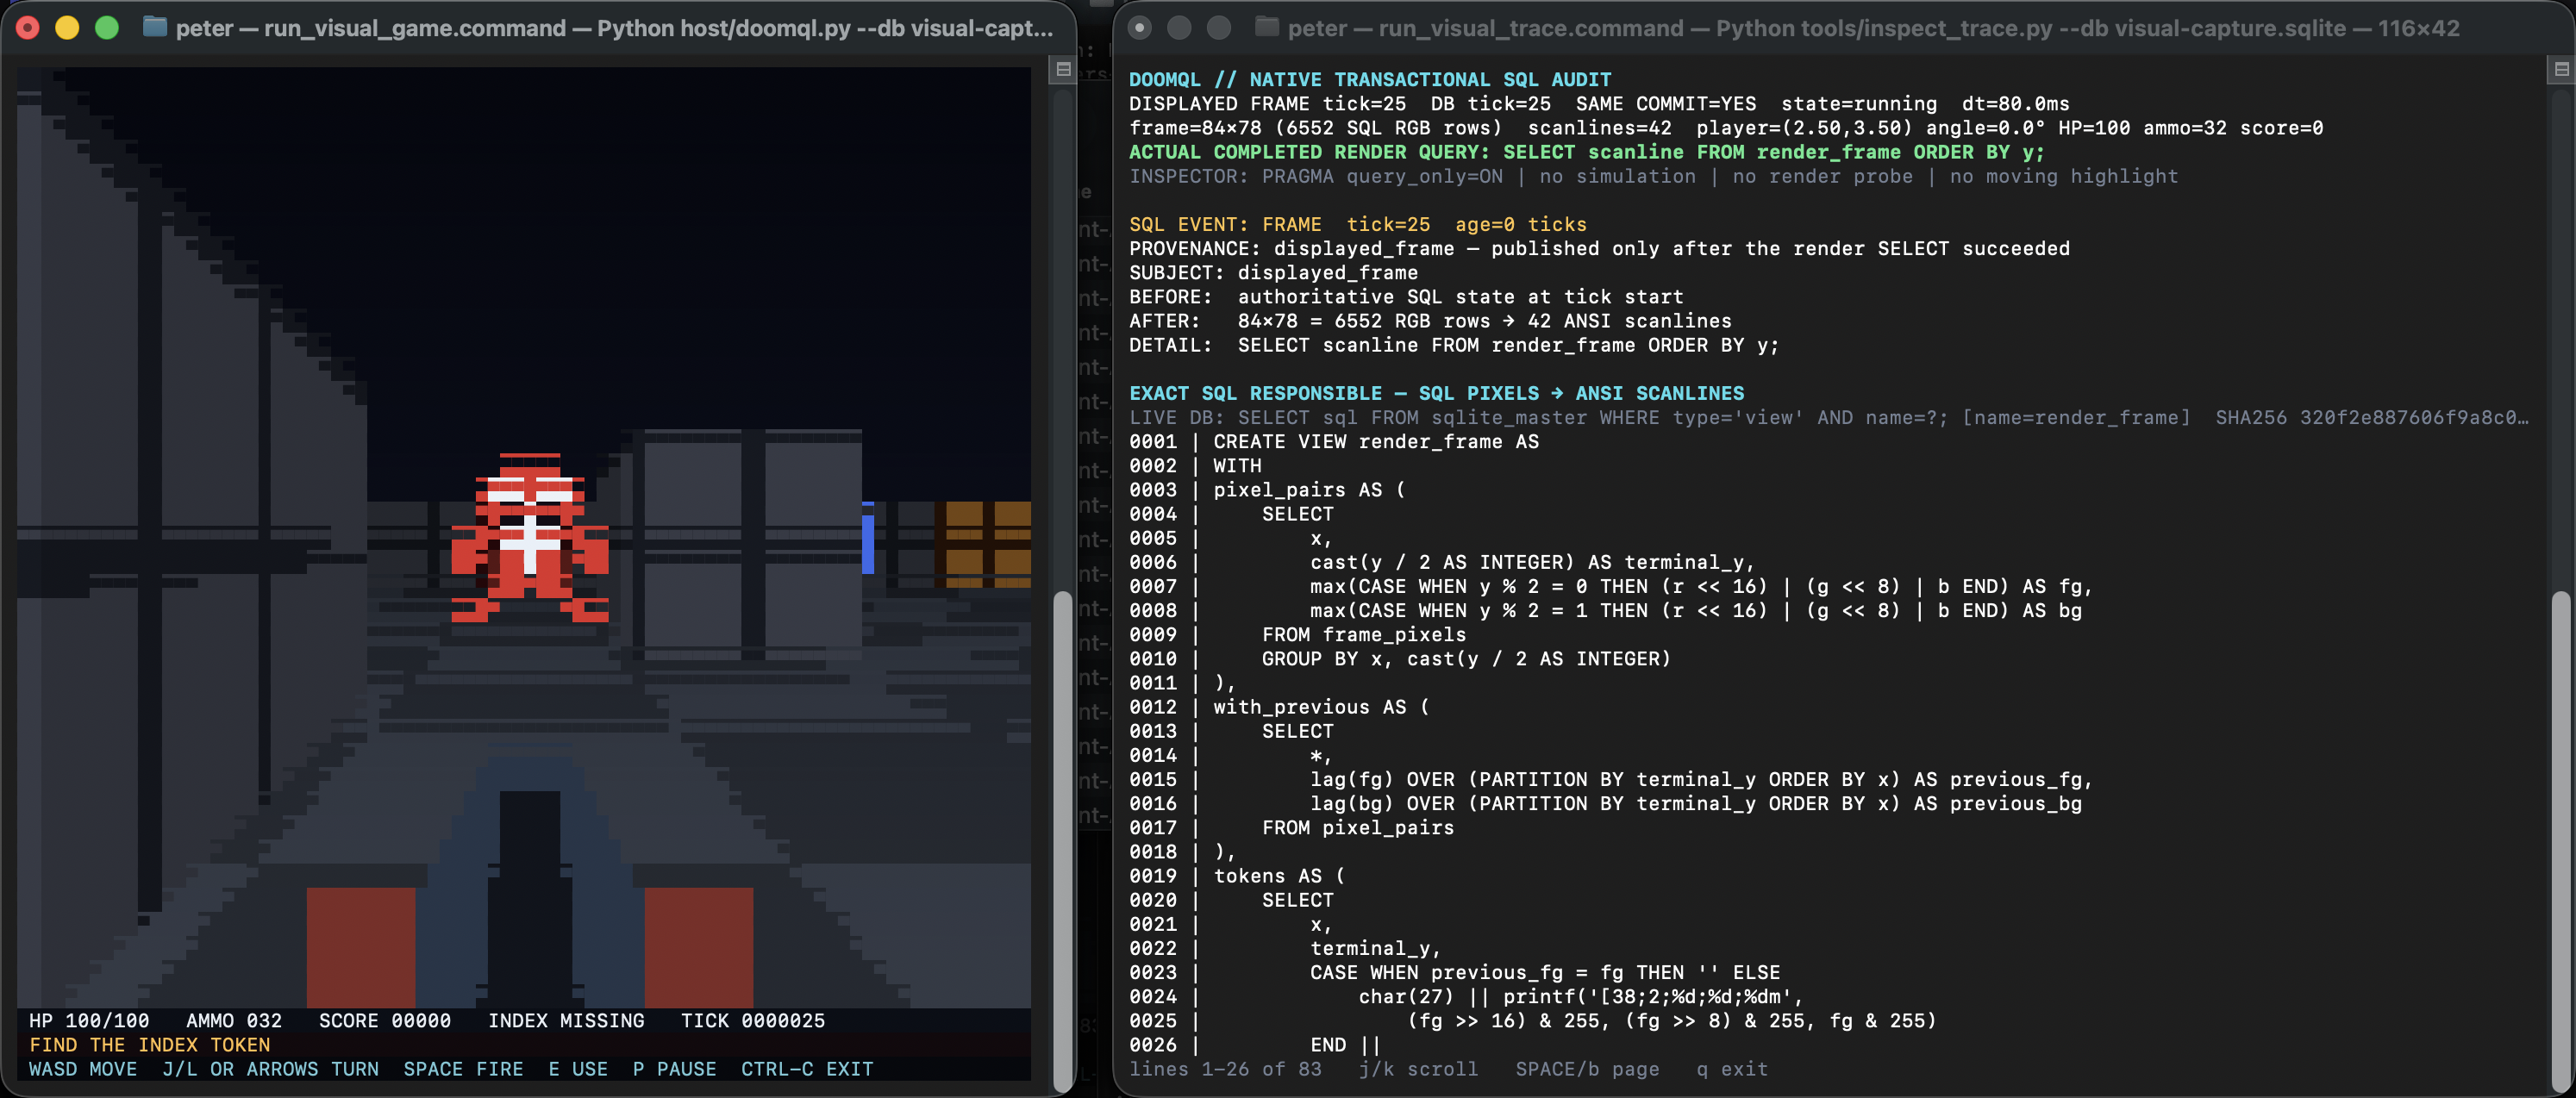Click the 'DOOMQL // NATIVE TRANSACTIONAL SQL AUDIT' heading

click(1370, 79)
